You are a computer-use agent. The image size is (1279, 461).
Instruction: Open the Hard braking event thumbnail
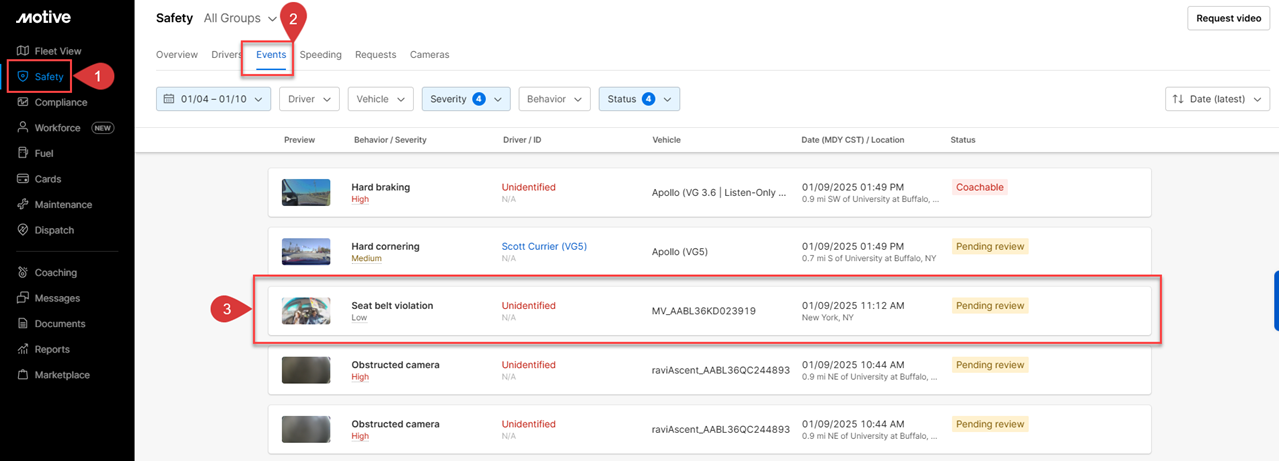pos(306,192)
